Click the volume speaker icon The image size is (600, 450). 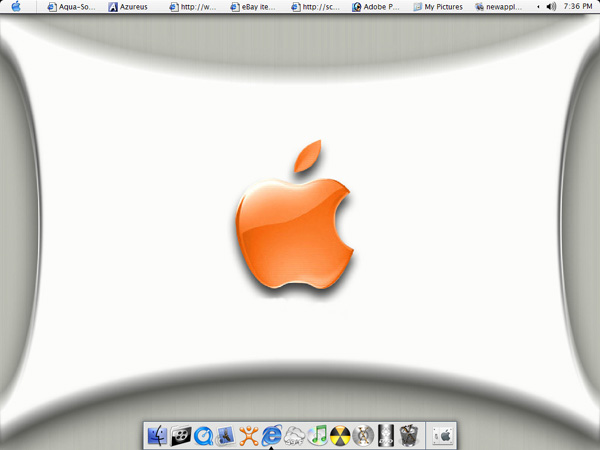coord(551,7)
